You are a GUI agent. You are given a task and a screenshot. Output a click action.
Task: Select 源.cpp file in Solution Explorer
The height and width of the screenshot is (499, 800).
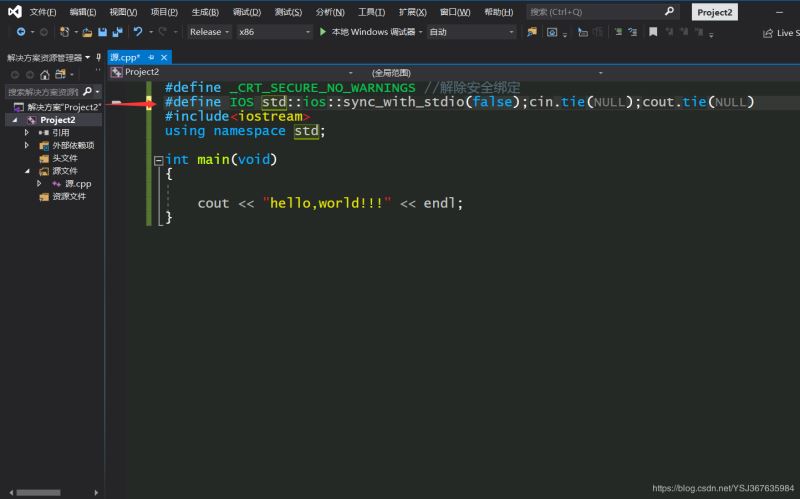77,184
